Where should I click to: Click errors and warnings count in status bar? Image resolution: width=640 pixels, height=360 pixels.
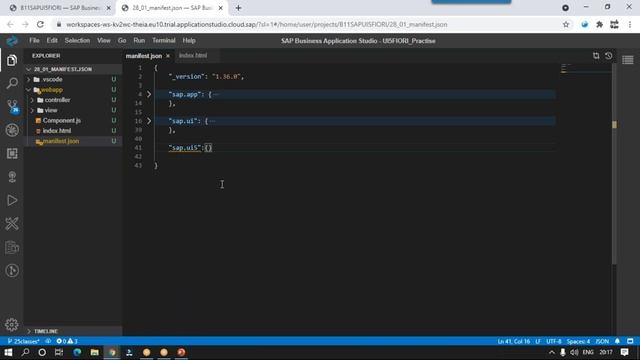(67, 341)
